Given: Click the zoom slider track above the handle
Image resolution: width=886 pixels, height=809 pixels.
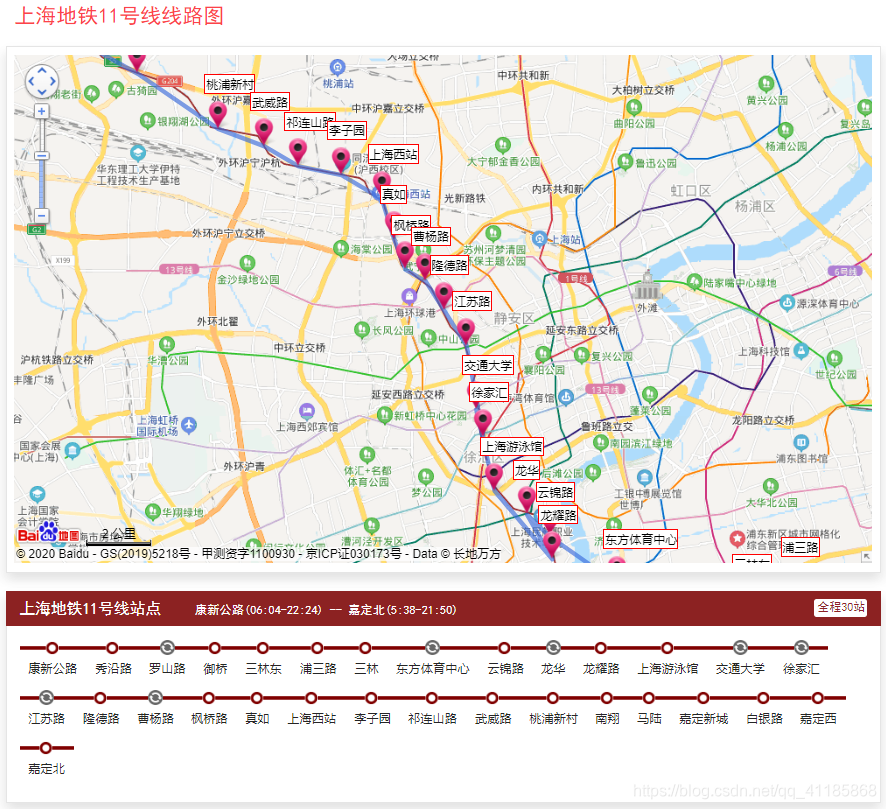Looking at the screenshot, I should [x=42, y=134].
